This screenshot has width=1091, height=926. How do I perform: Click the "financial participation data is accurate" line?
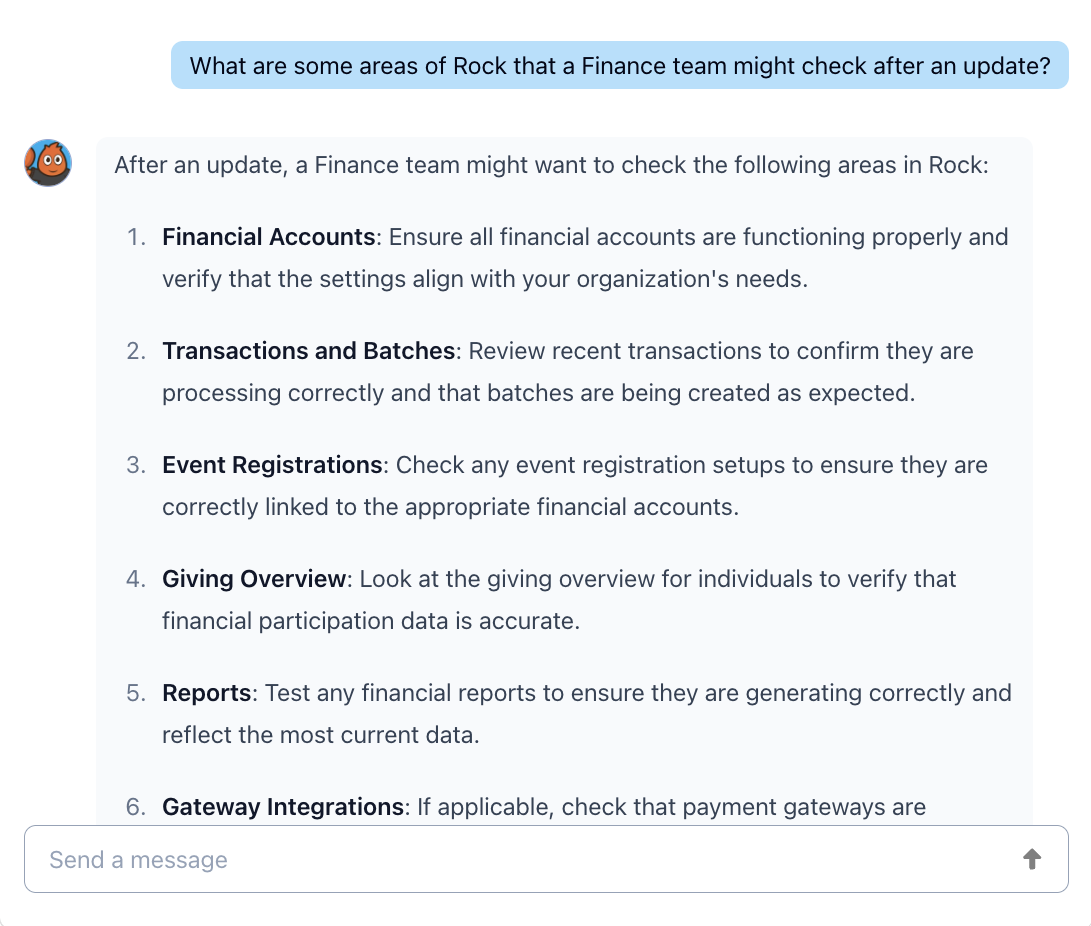[370, 621]
